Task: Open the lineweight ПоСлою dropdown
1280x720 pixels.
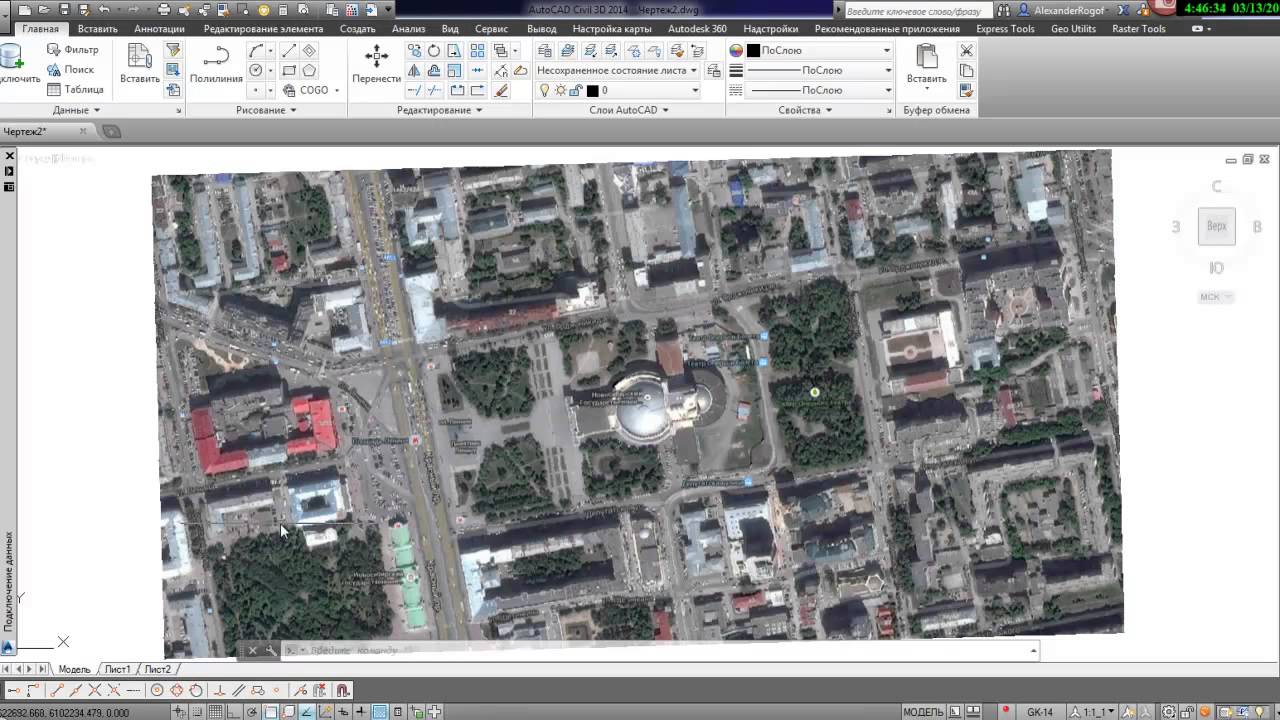Action: click(x=886, y=70)
